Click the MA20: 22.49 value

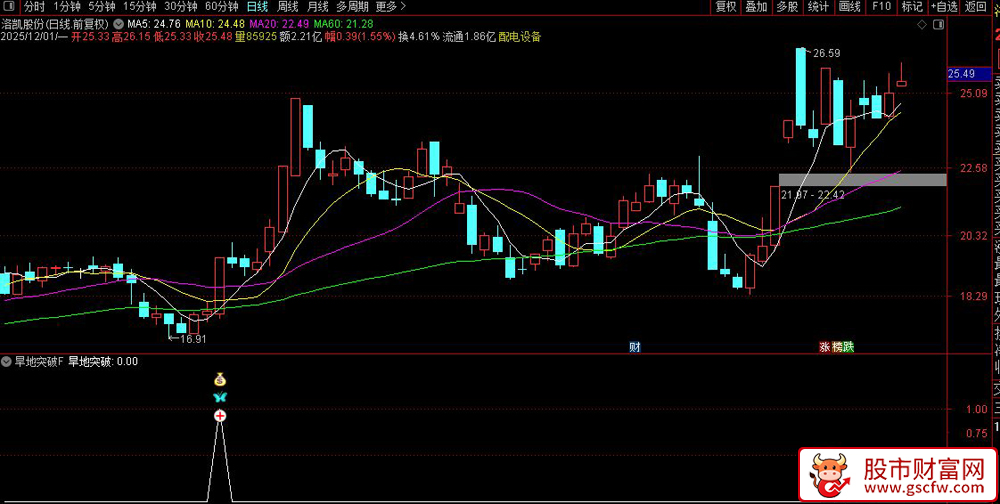coord(279,24)
